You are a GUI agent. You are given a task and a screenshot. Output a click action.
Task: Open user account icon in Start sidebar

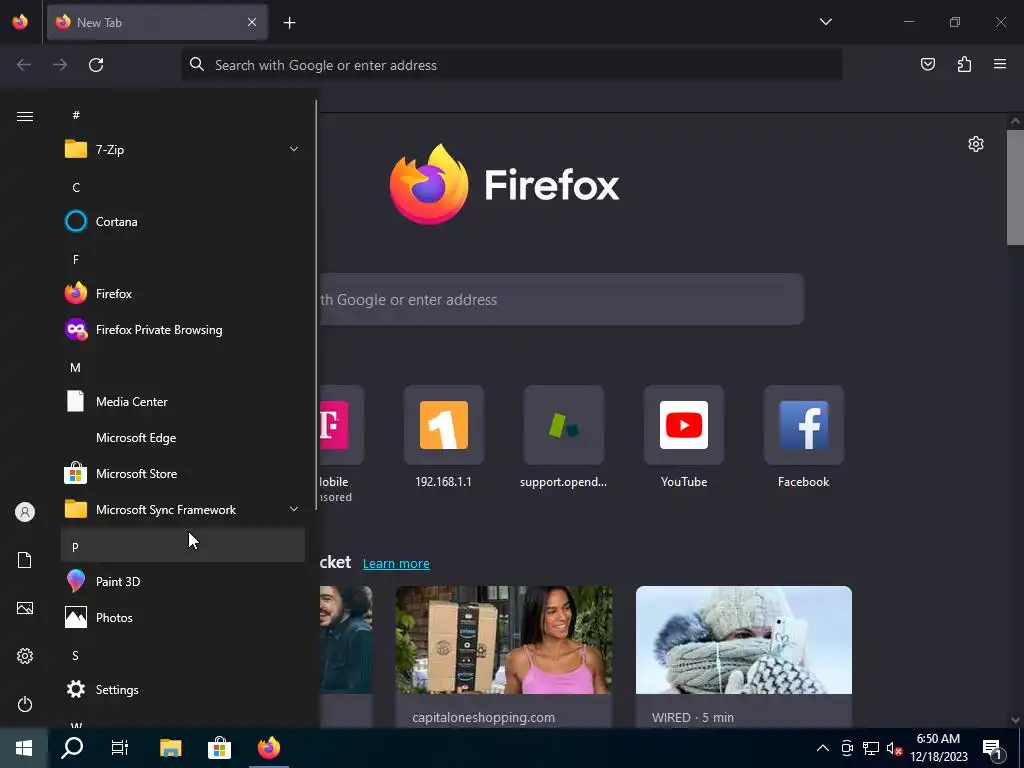[x=25, y=512]
